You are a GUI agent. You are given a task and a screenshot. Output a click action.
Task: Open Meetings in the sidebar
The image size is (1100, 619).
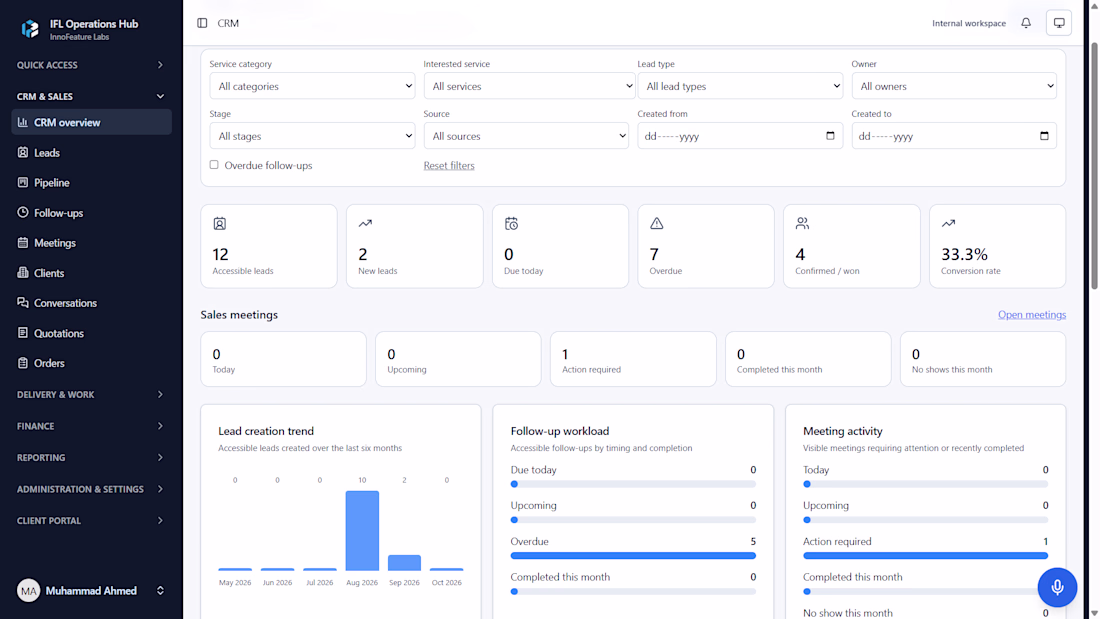click(91, 243)
